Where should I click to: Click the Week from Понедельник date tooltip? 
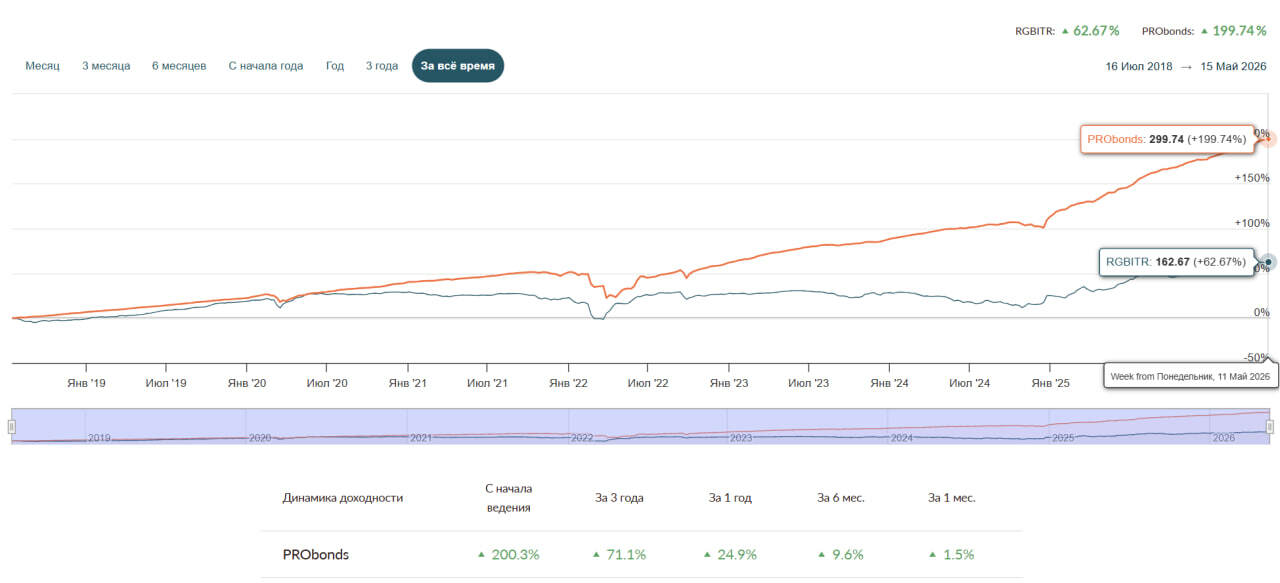point(1192,377)
